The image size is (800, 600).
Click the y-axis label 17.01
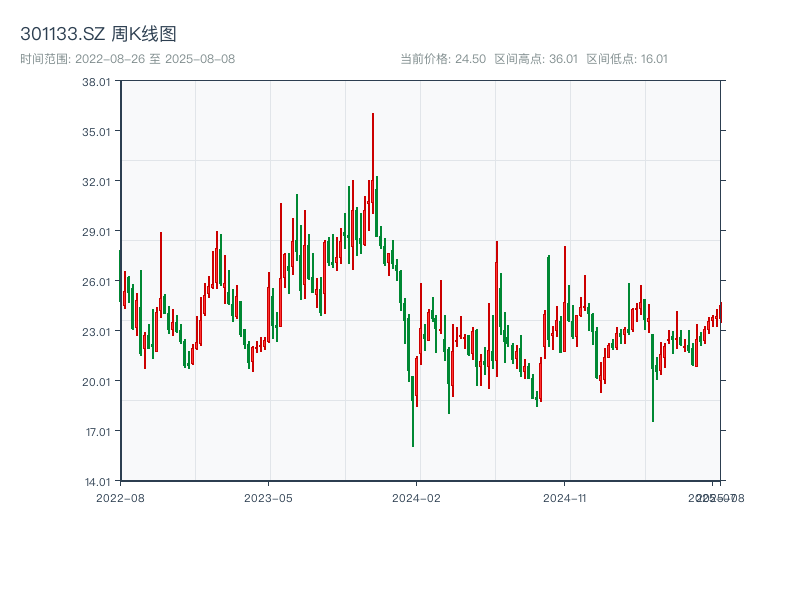pos(97,432)
